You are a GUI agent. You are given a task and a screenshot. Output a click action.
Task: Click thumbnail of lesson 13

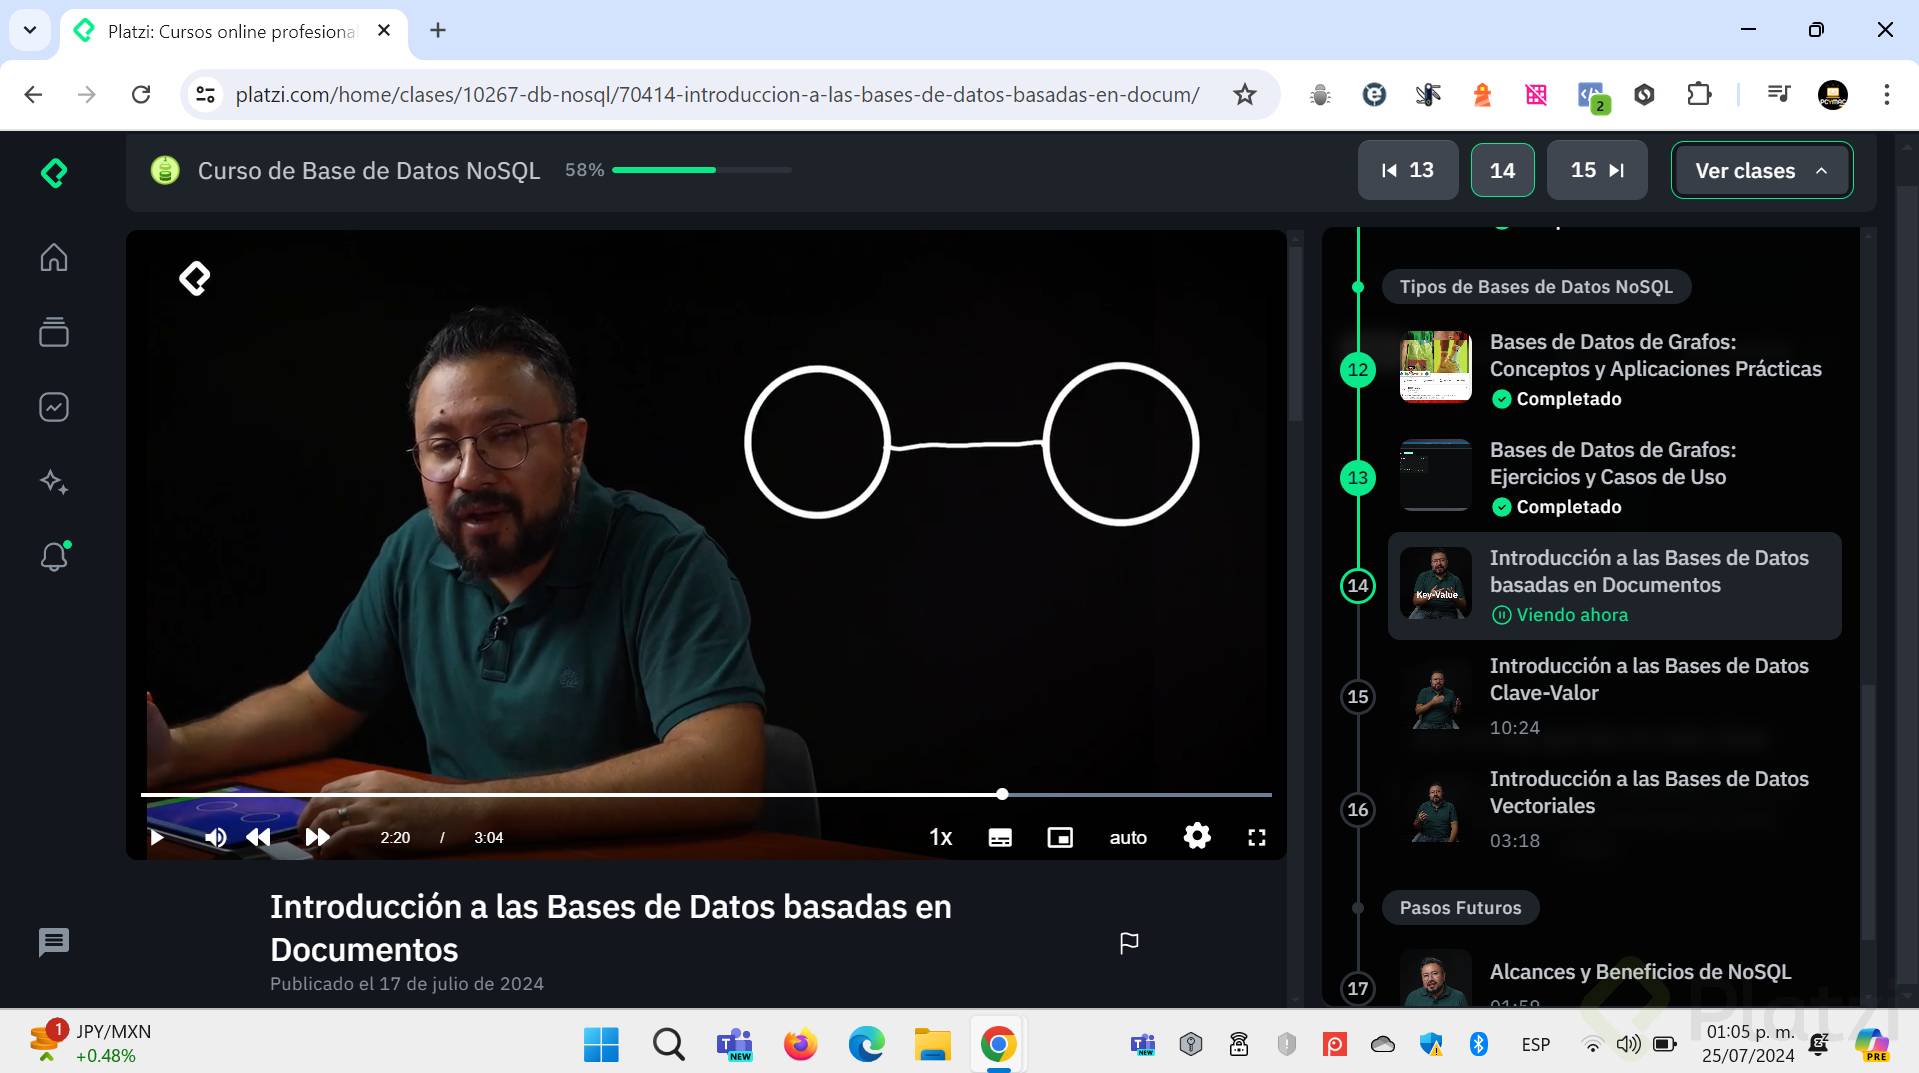click(x=1435, y=475)
